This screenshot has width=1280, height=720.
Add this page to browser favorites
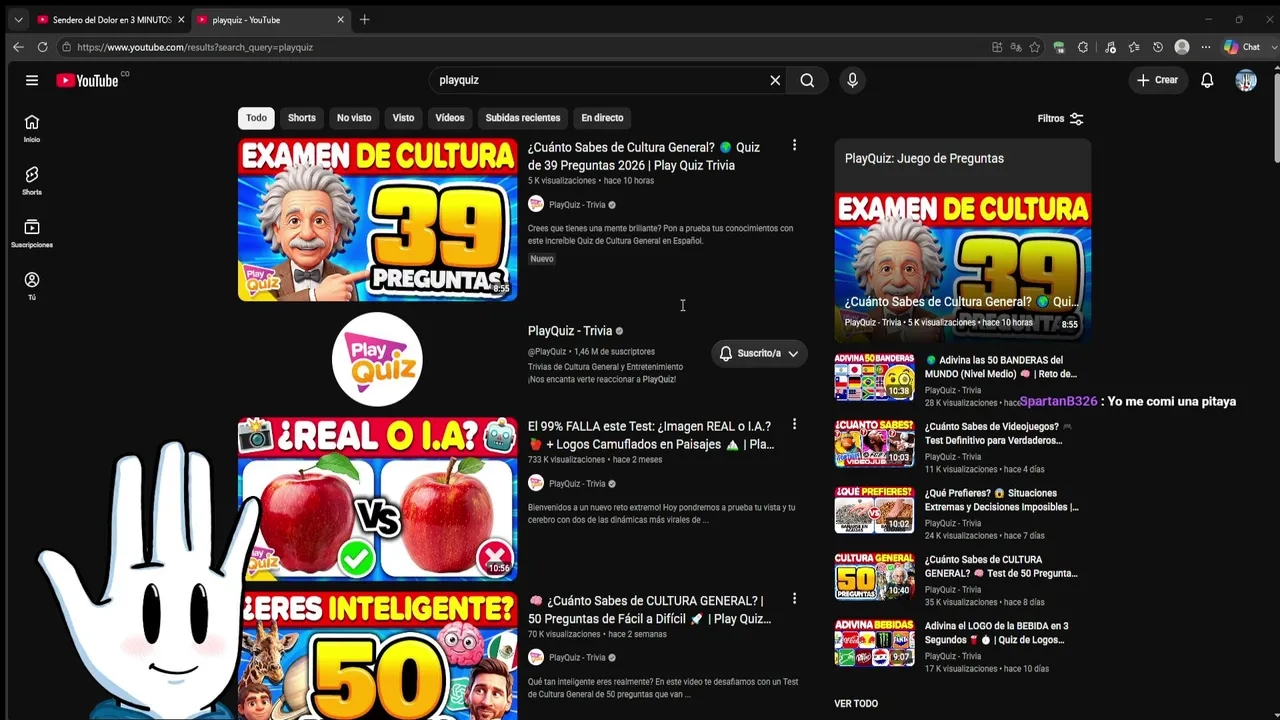[x=1035, y=47]
